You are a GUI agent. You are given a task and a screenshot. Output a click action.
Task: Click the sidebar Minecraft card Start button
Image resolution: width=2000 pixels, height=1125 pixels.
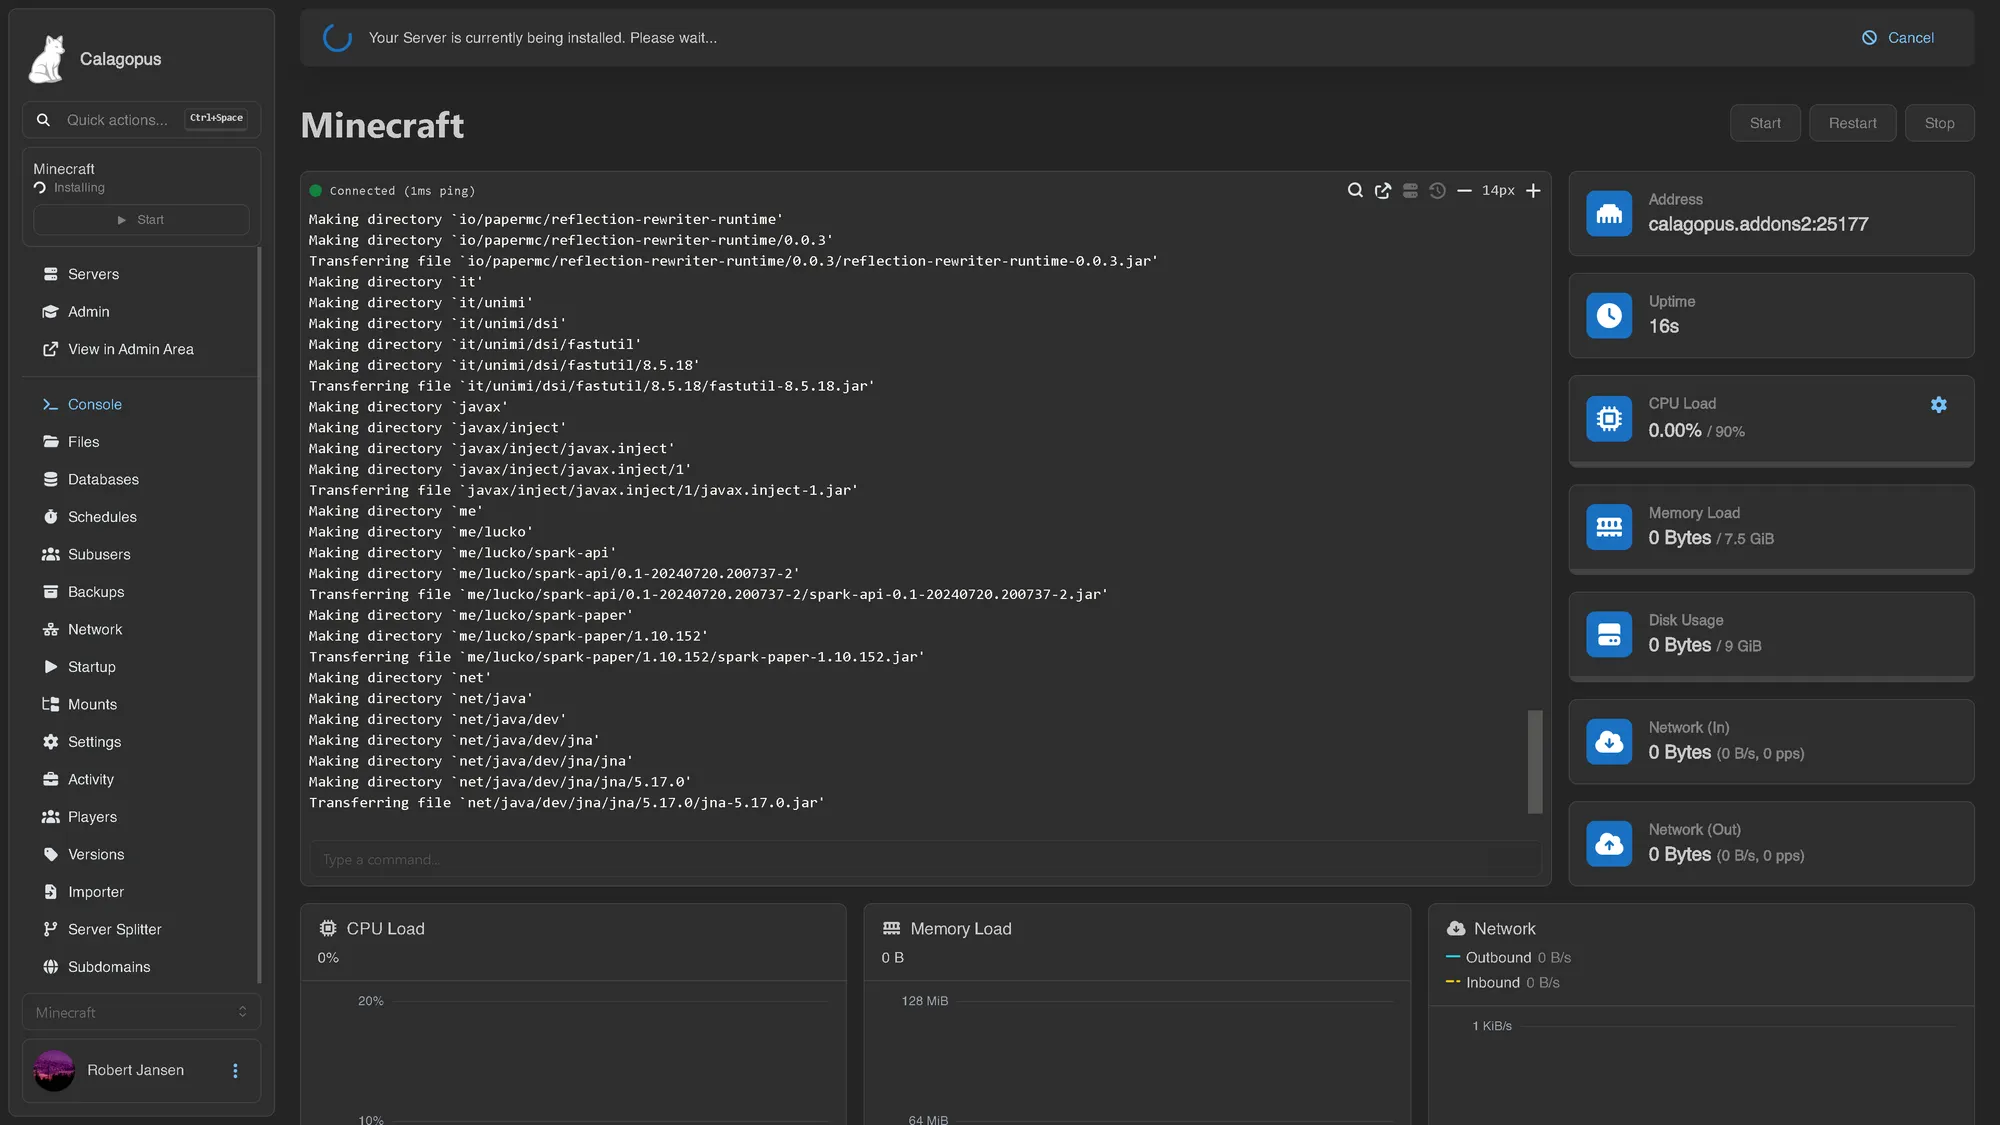click(141, 220)
